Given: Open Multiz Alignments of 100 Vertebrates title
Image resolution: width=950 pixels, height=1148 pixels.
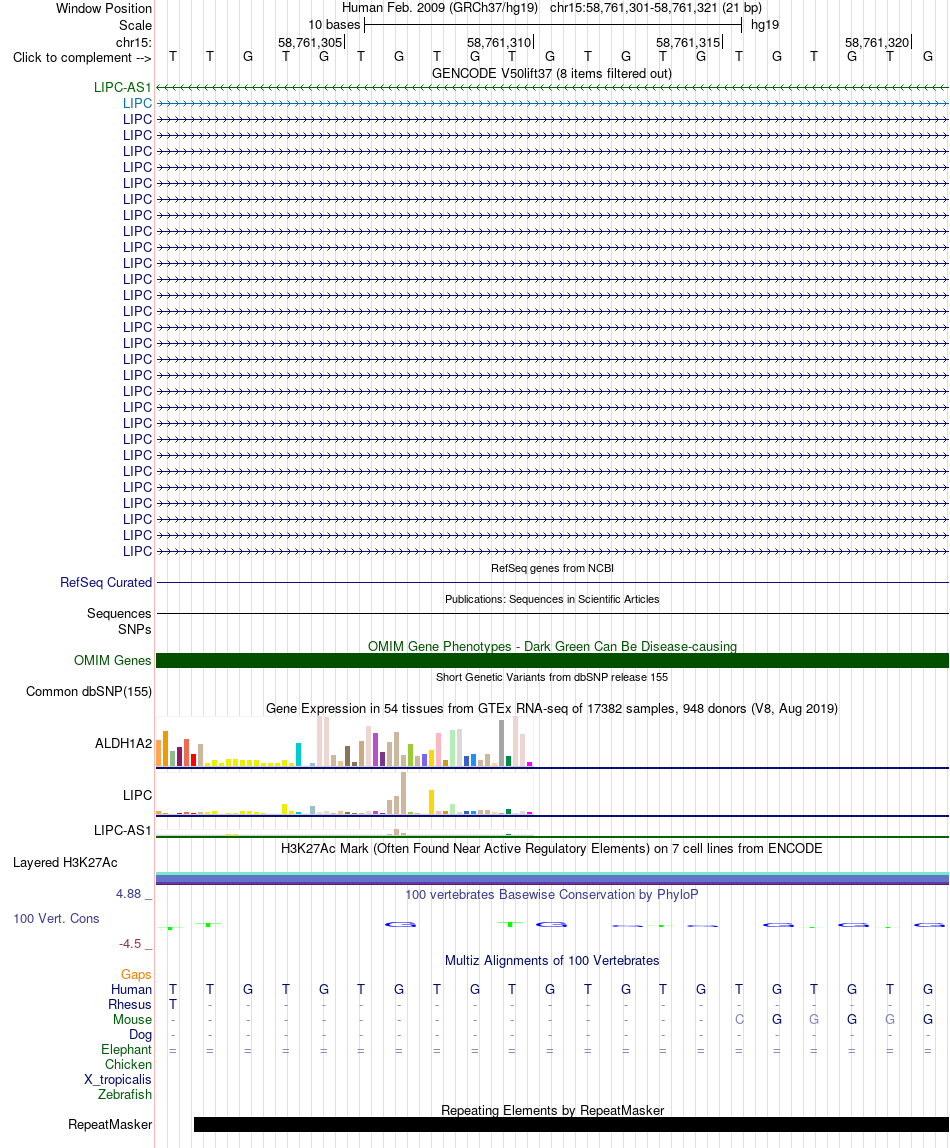Looking at the screenshot, I should coord(552,961).
